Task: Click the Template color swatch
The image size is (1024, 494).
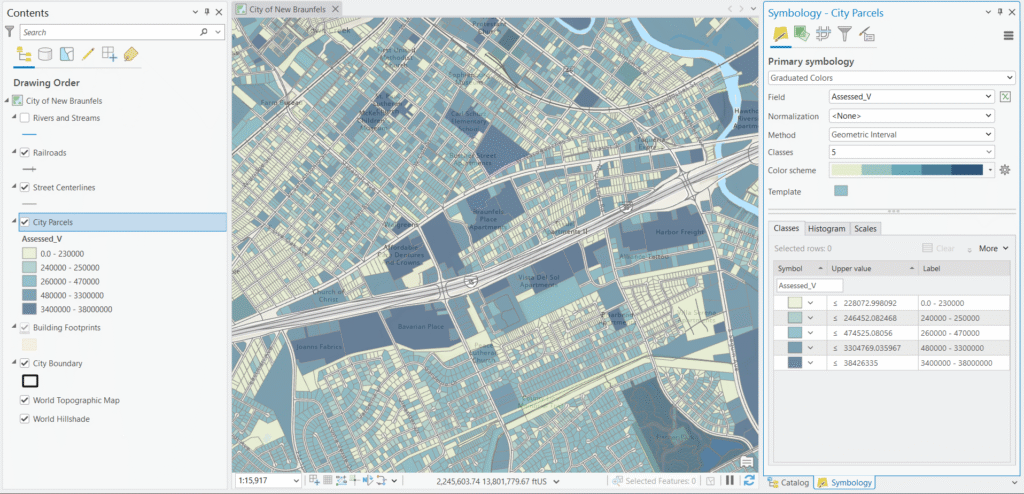Action: (x=841, y=191)
